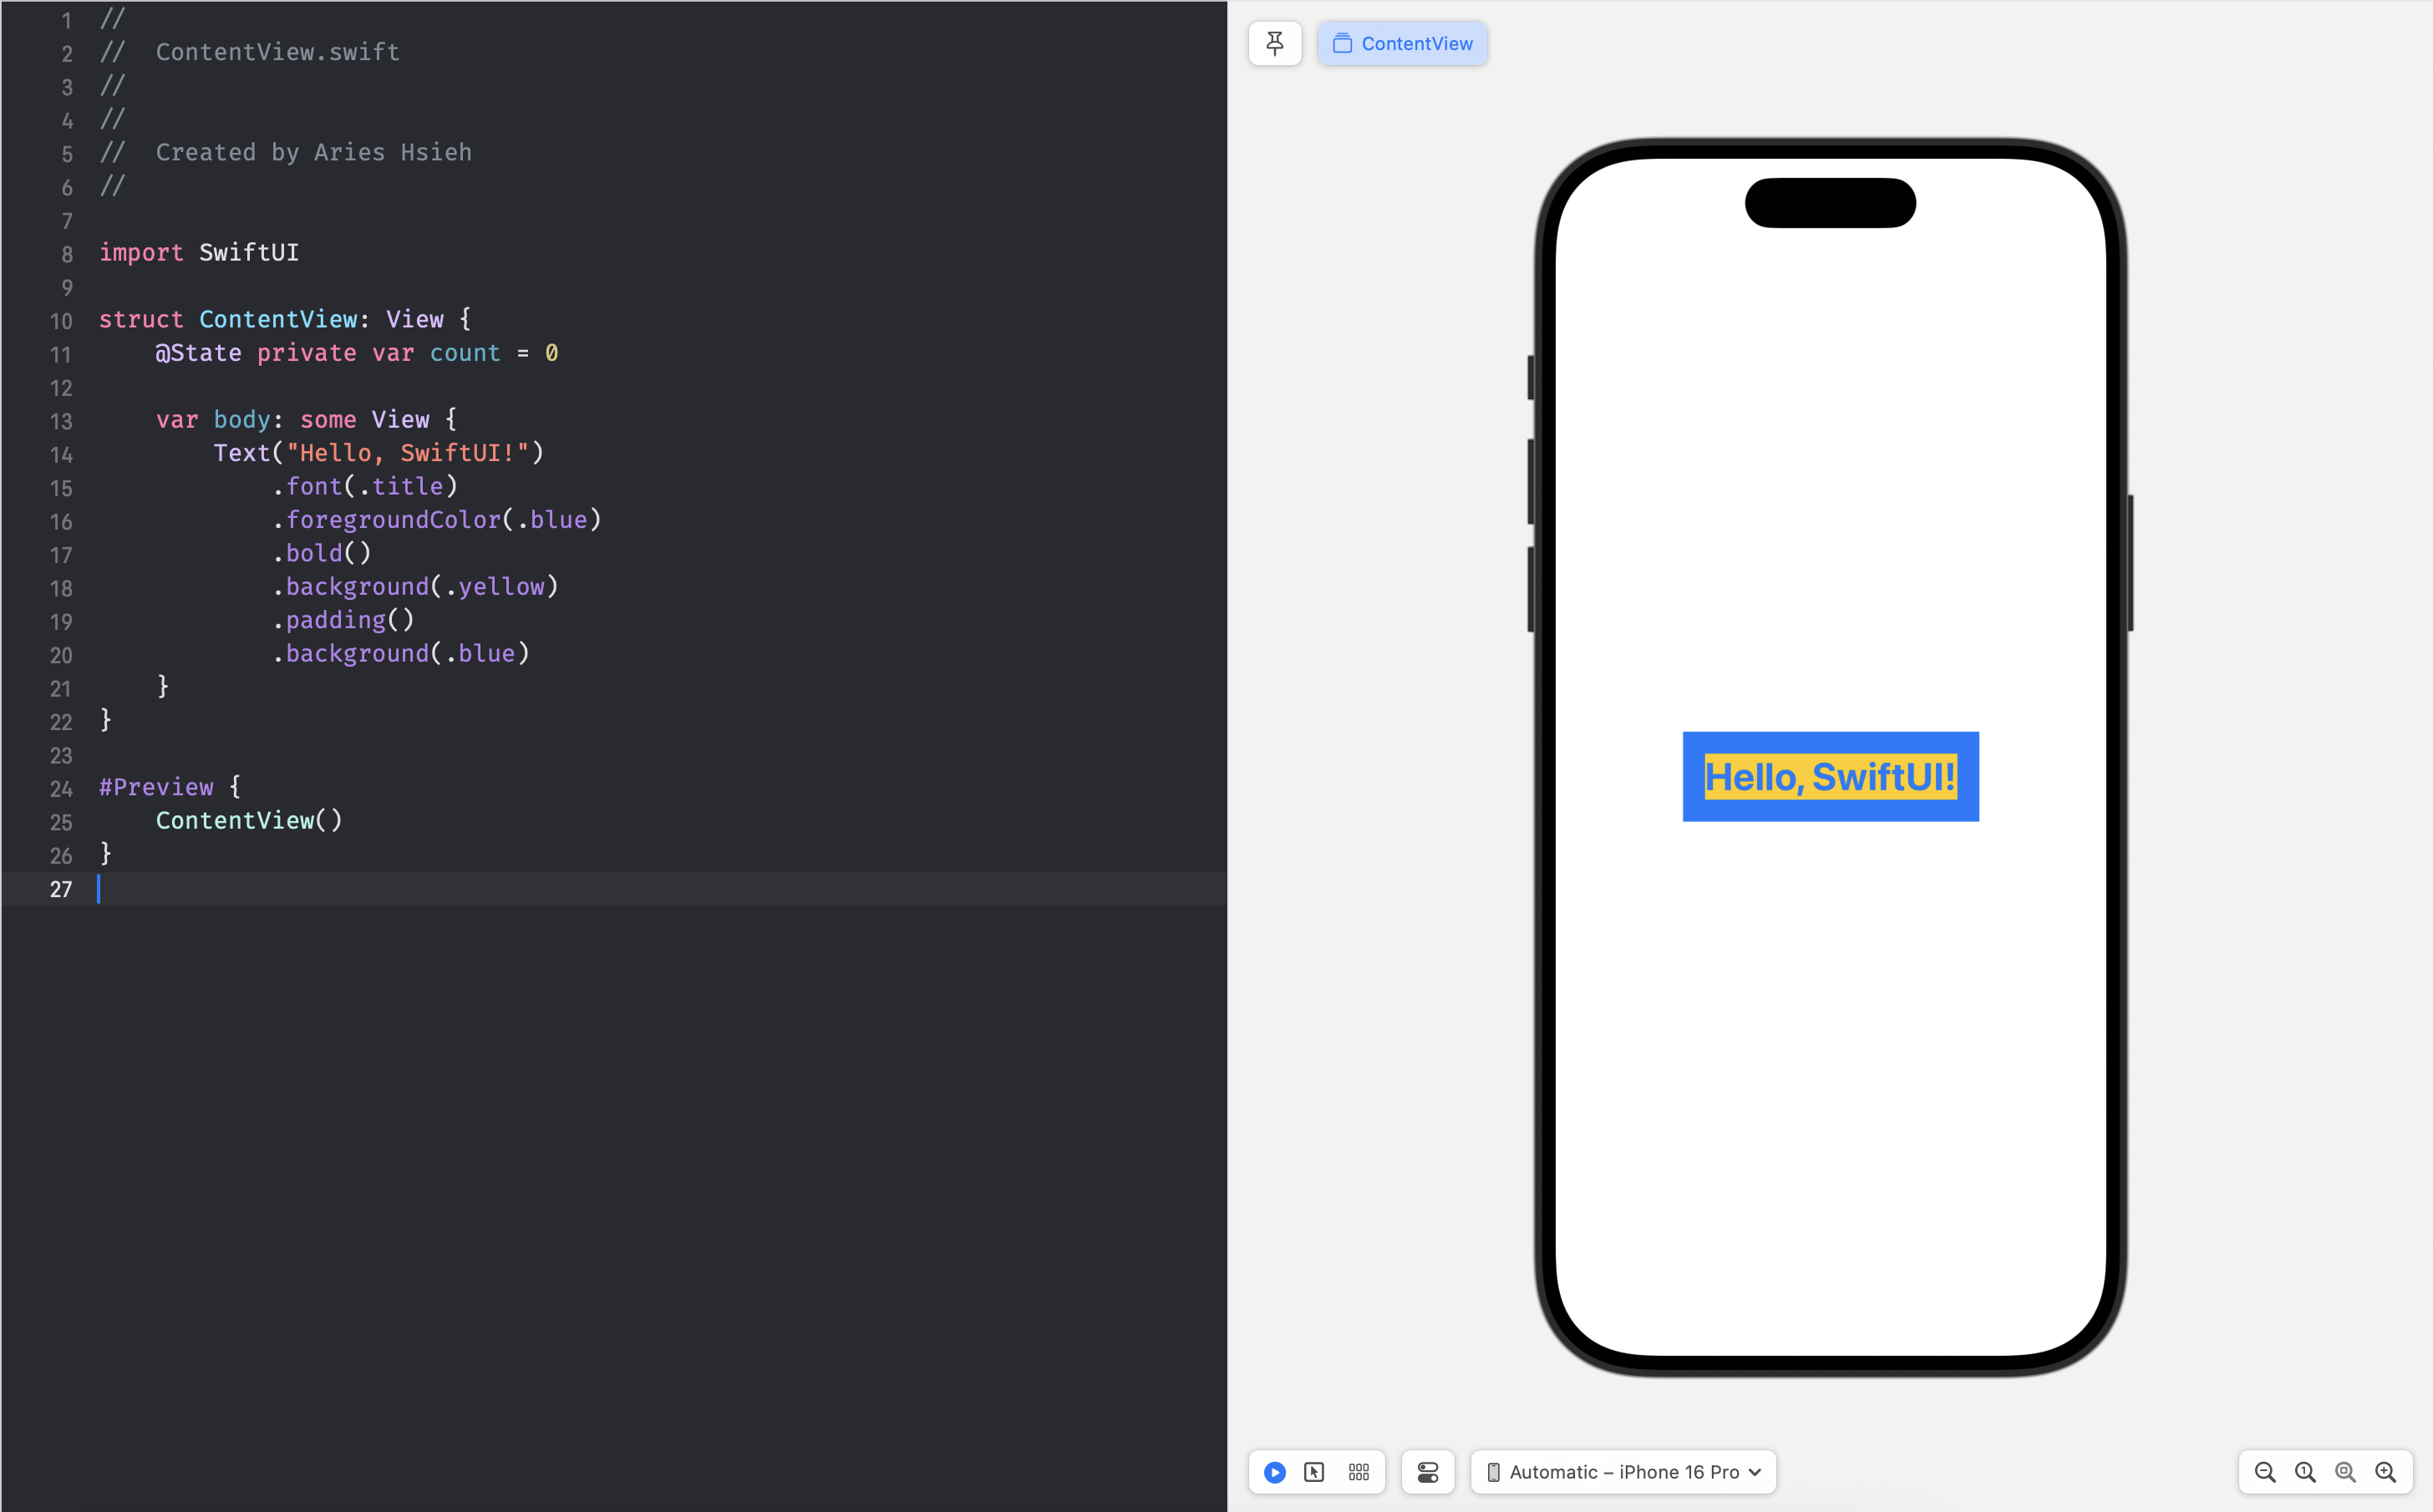
Task: Click line number 14 in gutter
Action: pyautogui.click(x=61, y=455)
